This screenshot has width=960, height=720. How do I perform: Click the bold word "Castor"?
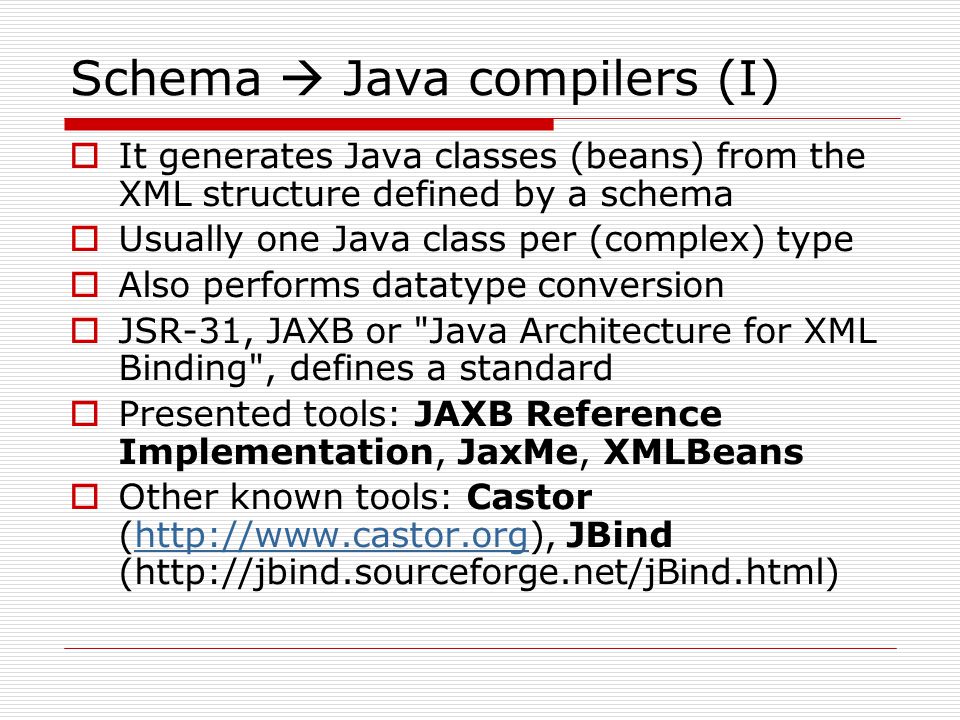point(530,497)
